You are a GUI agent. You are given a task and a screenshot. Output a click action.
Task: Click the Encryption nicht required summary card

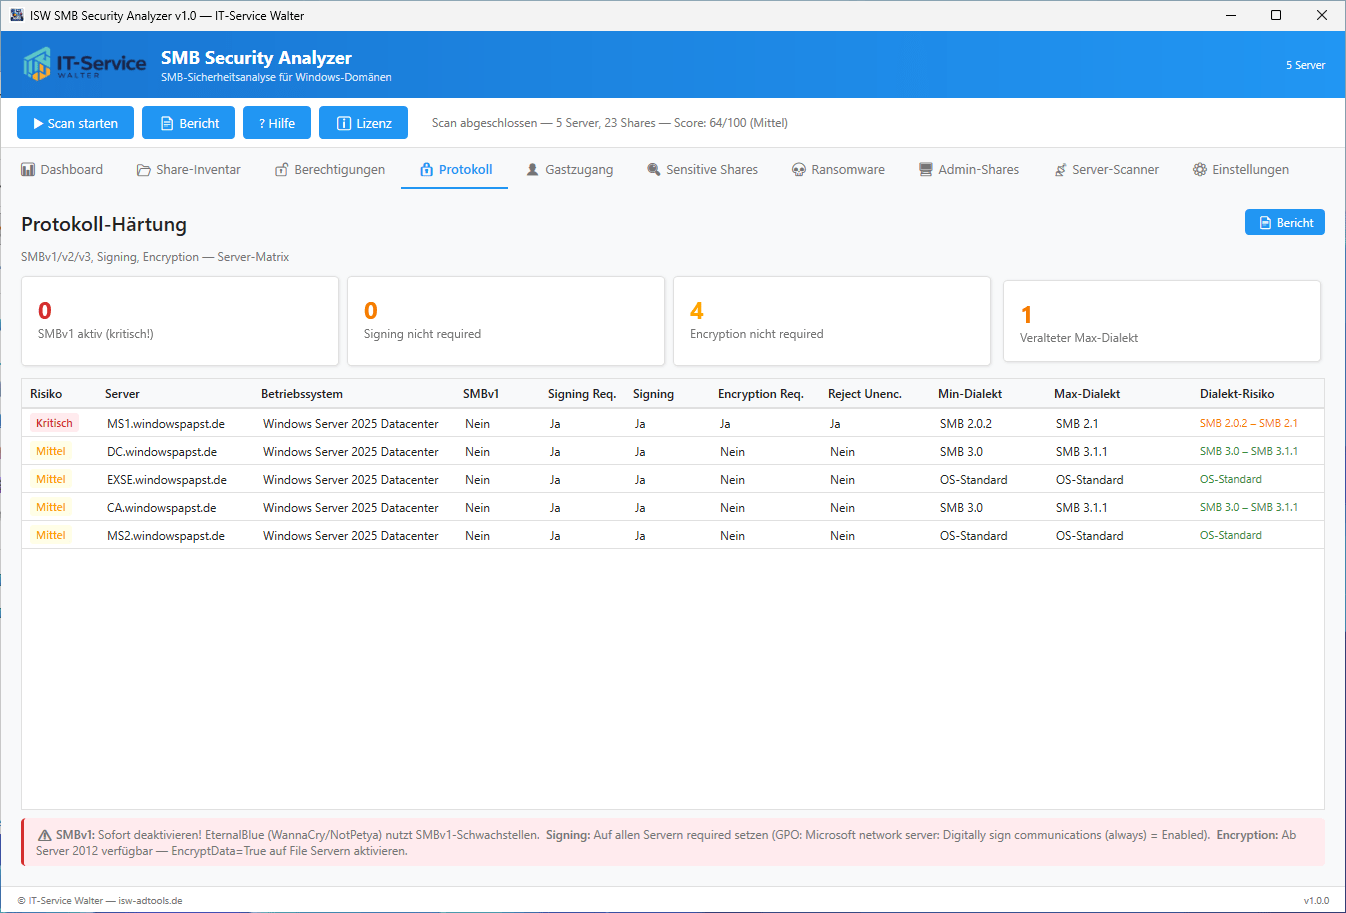[x=831, y=321]
